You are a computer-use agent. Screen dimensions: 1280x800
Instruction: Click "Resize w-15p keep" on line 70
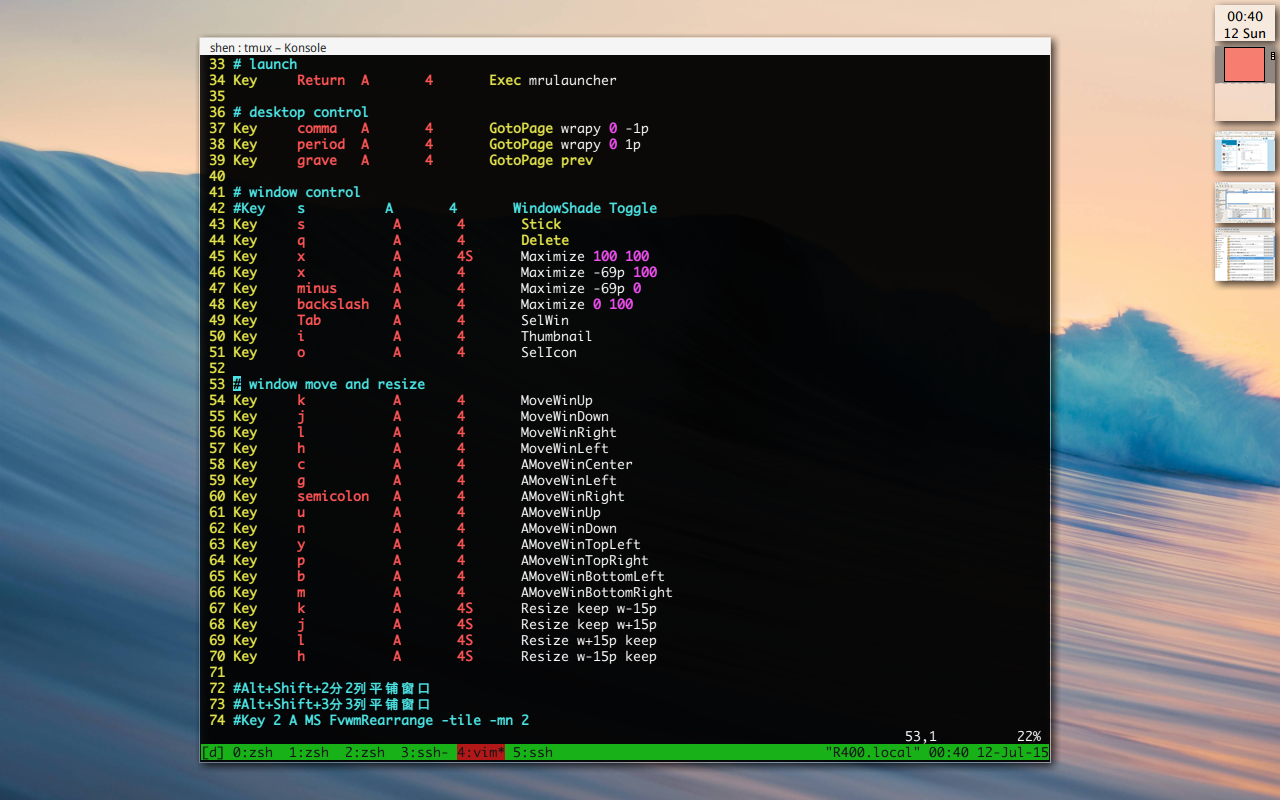[589, 656]
